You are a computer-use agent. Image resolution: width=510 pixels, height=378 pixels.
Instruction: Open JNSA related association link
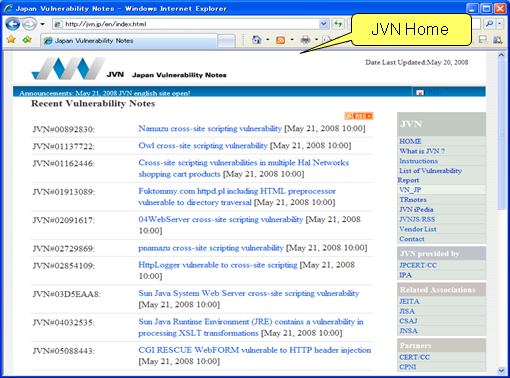click(408, 331)
